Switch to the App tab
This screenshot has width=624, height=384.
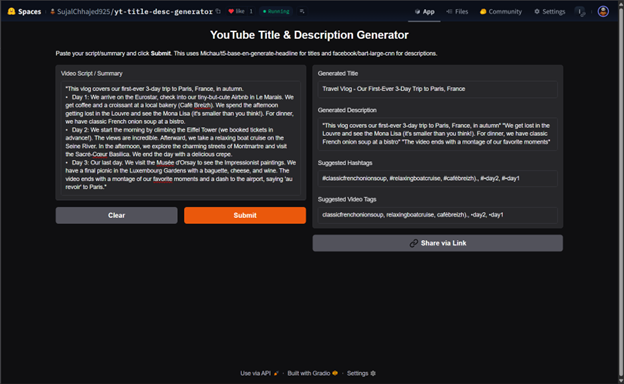424,12
